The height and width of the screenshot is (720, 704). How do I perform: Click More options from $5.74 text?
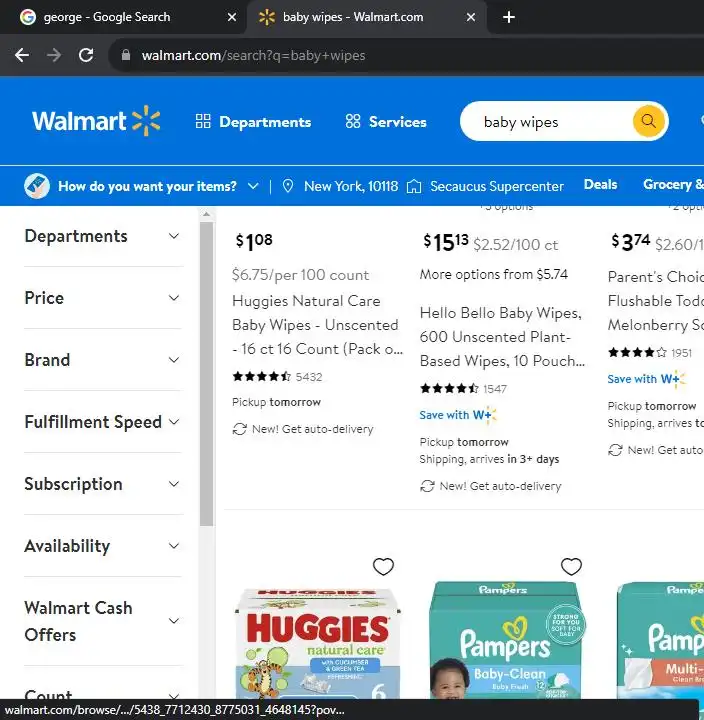[494, 275]
